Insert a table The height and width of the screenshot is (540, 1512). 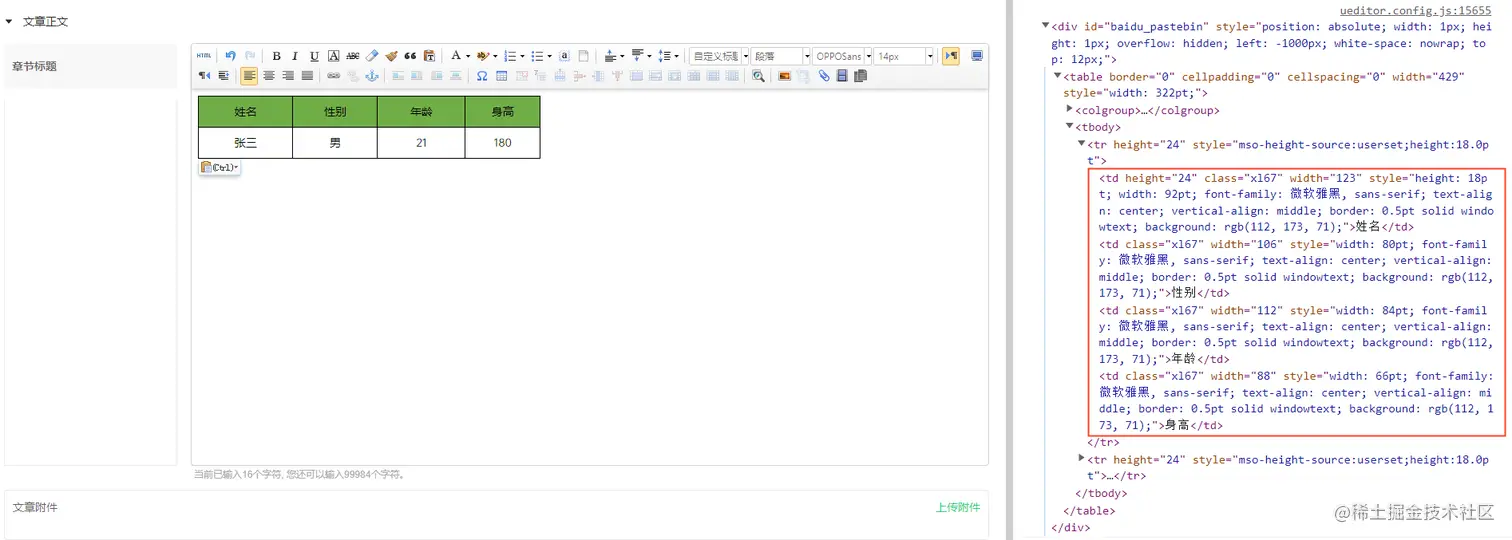(x=501, y=75)
